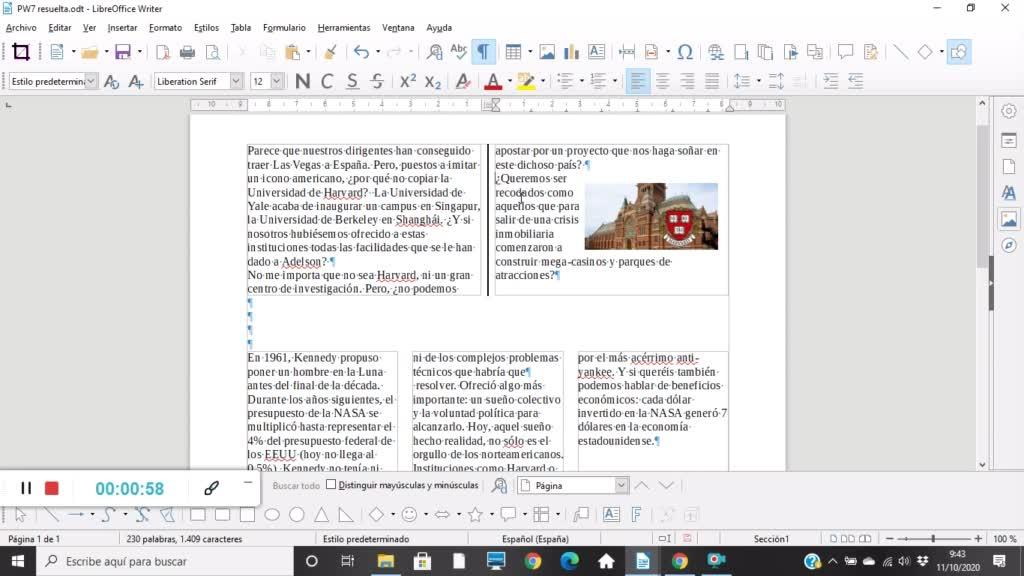Click the zoom slider in status bar
The width and height of the screenshot is (1024, 576).
(x=932, y=539)
